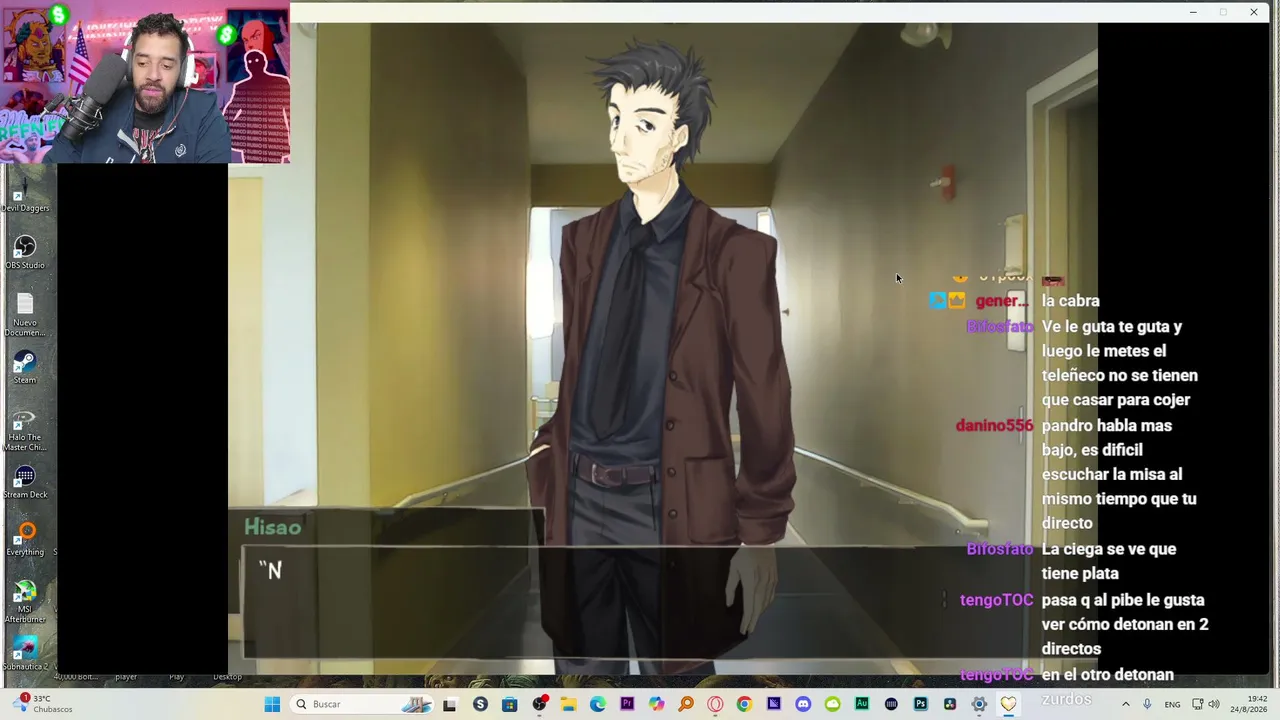
Task: Click chat username danino556
Action: 994,426
